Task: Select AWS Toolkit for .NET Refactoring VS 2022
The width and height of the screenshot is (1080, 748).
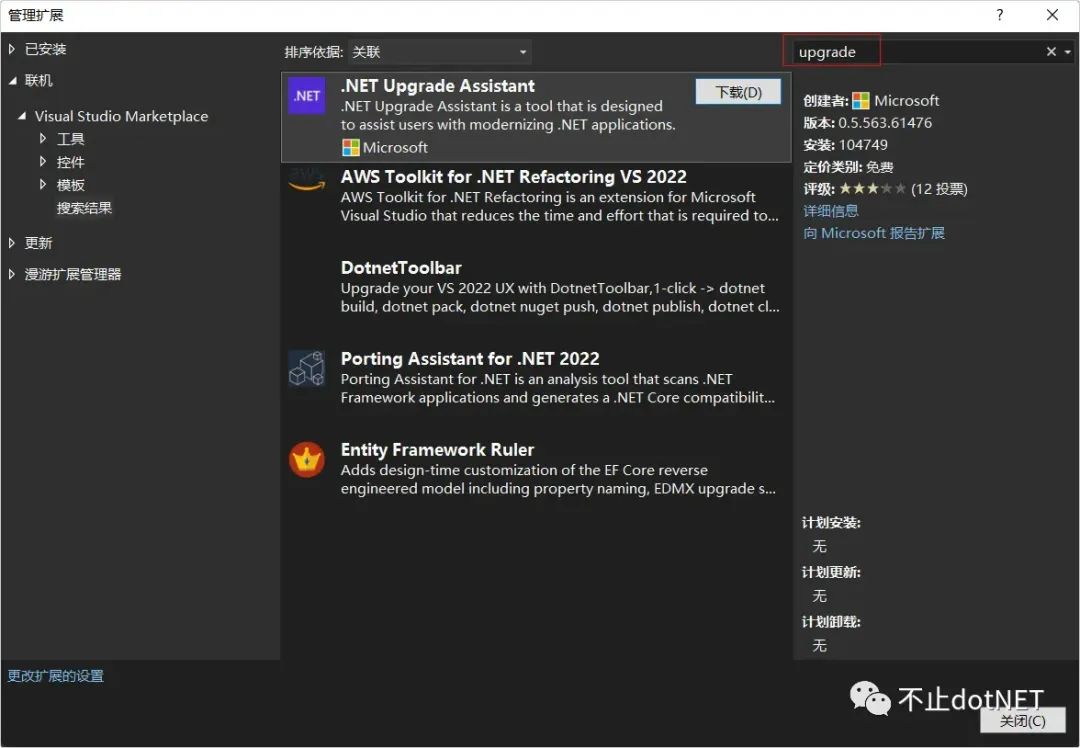Action: coord(513,177)
